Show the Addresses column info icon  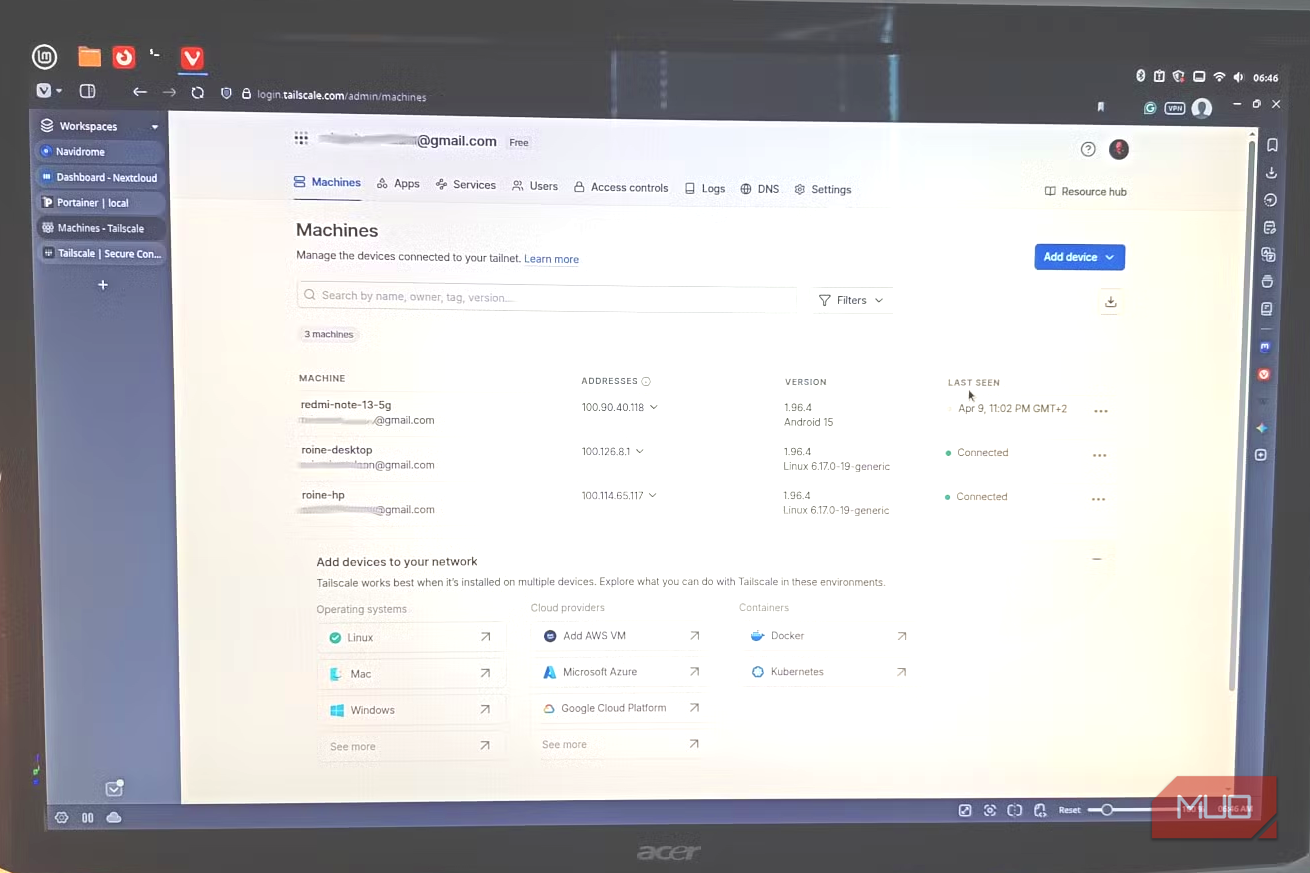646,381
